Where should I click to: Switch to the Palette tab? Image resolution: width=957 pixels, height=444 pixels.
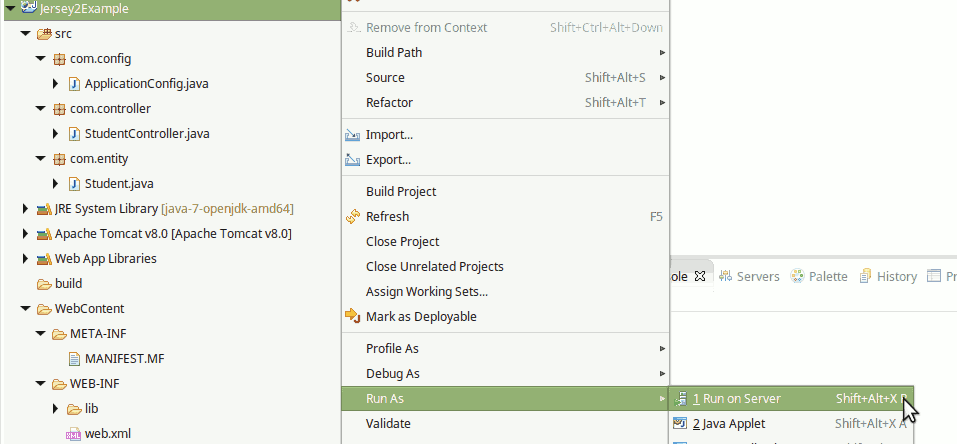(x=819, y=276)
